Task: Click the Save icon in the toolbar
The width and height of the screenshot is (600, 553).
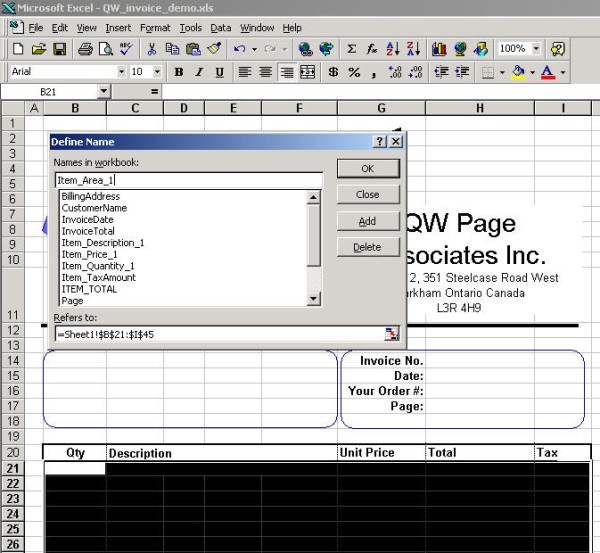Action: 59,48
